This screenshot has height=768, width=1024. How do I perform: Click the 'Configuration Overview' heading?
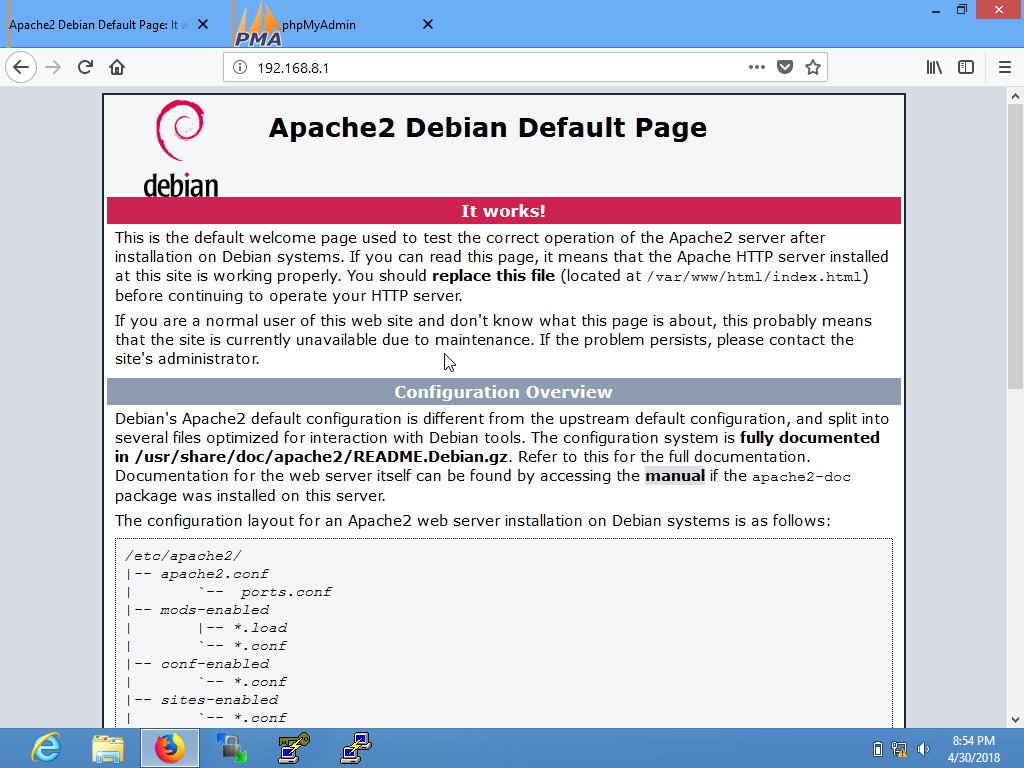point(504,392)
